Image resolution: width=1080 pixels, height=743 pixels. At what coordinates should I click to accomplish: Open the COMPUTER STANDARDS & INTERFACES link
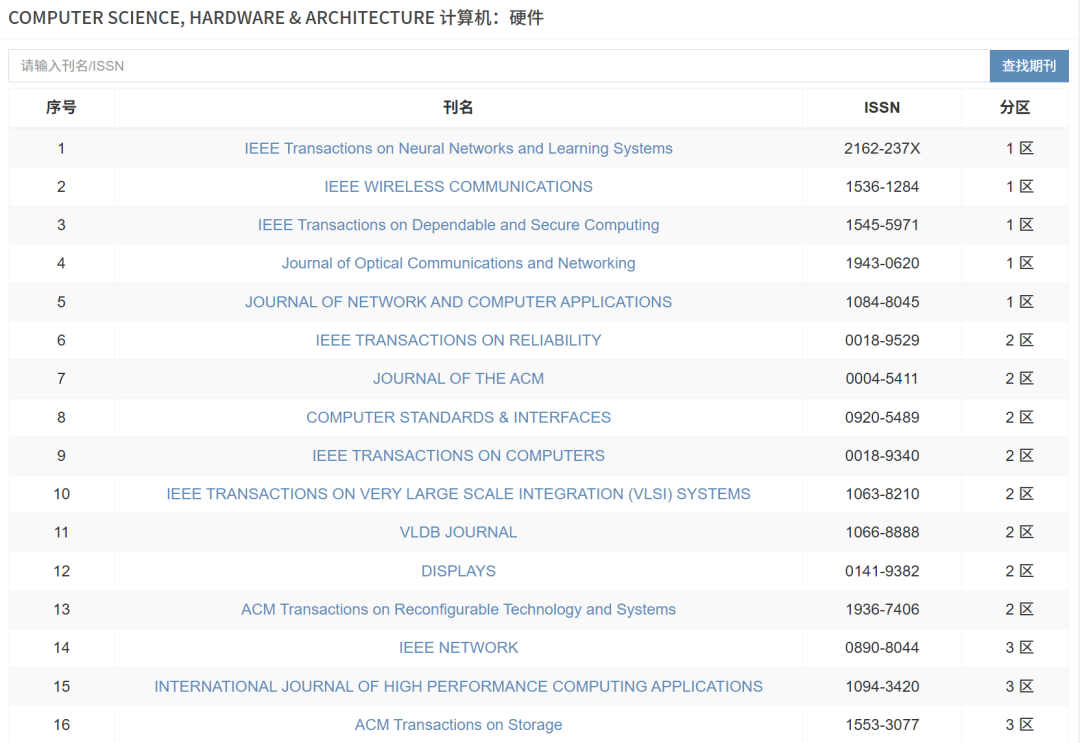458,417
